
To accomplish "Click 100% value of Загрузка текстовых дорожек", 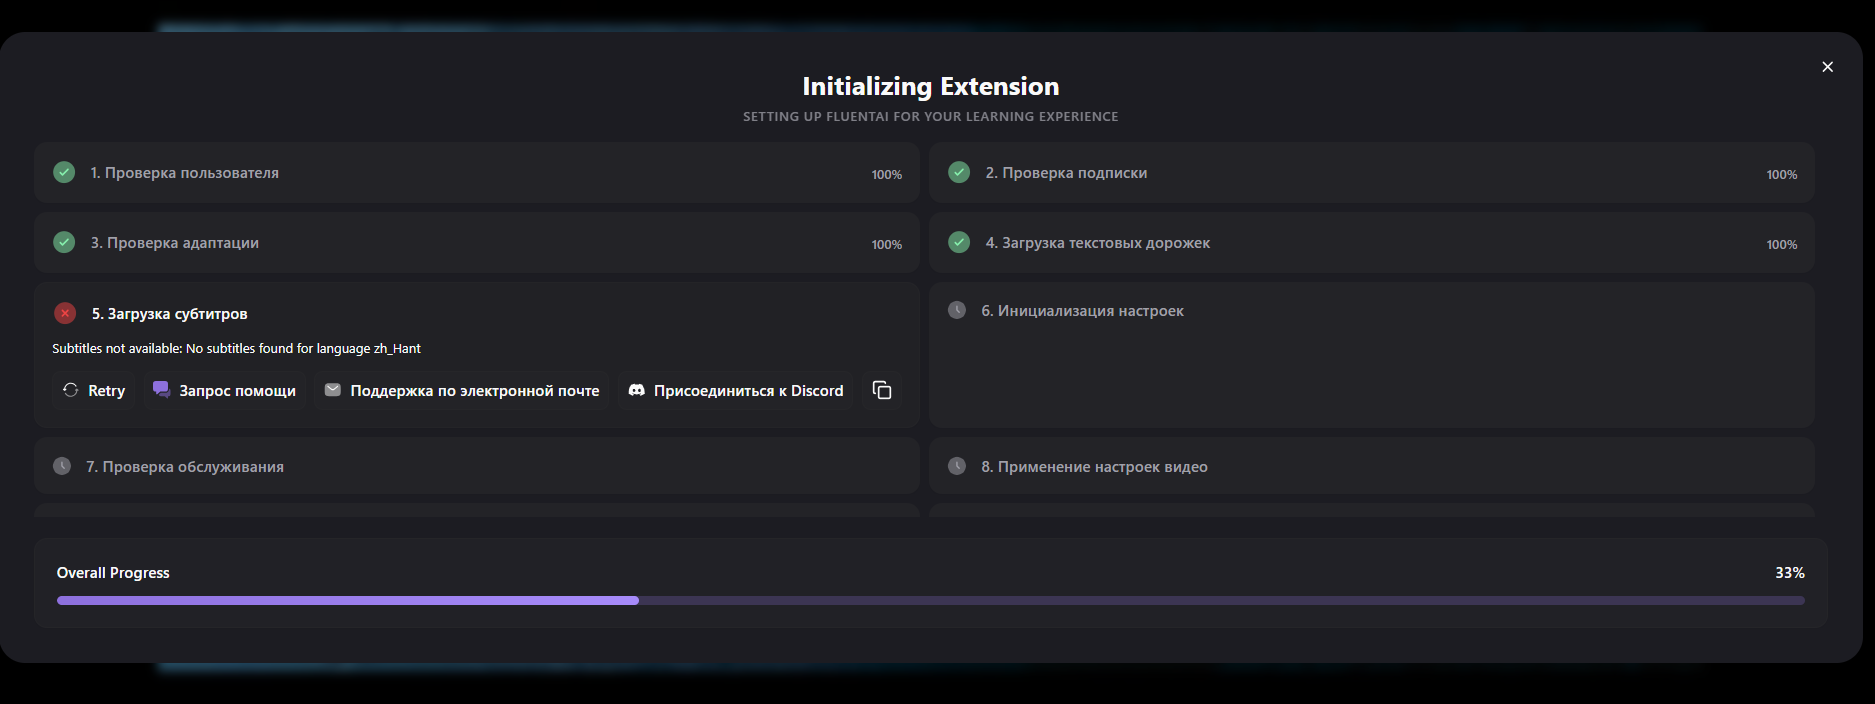I will (1782, 245).
